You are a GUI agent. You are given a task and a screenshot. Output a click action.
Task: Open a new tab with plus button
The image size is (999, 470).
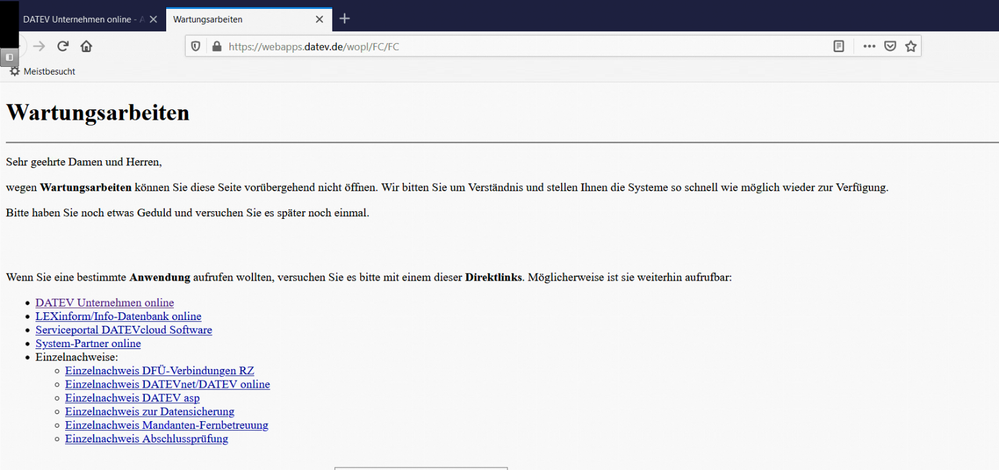pyautogui.click(x=345, y=18)
